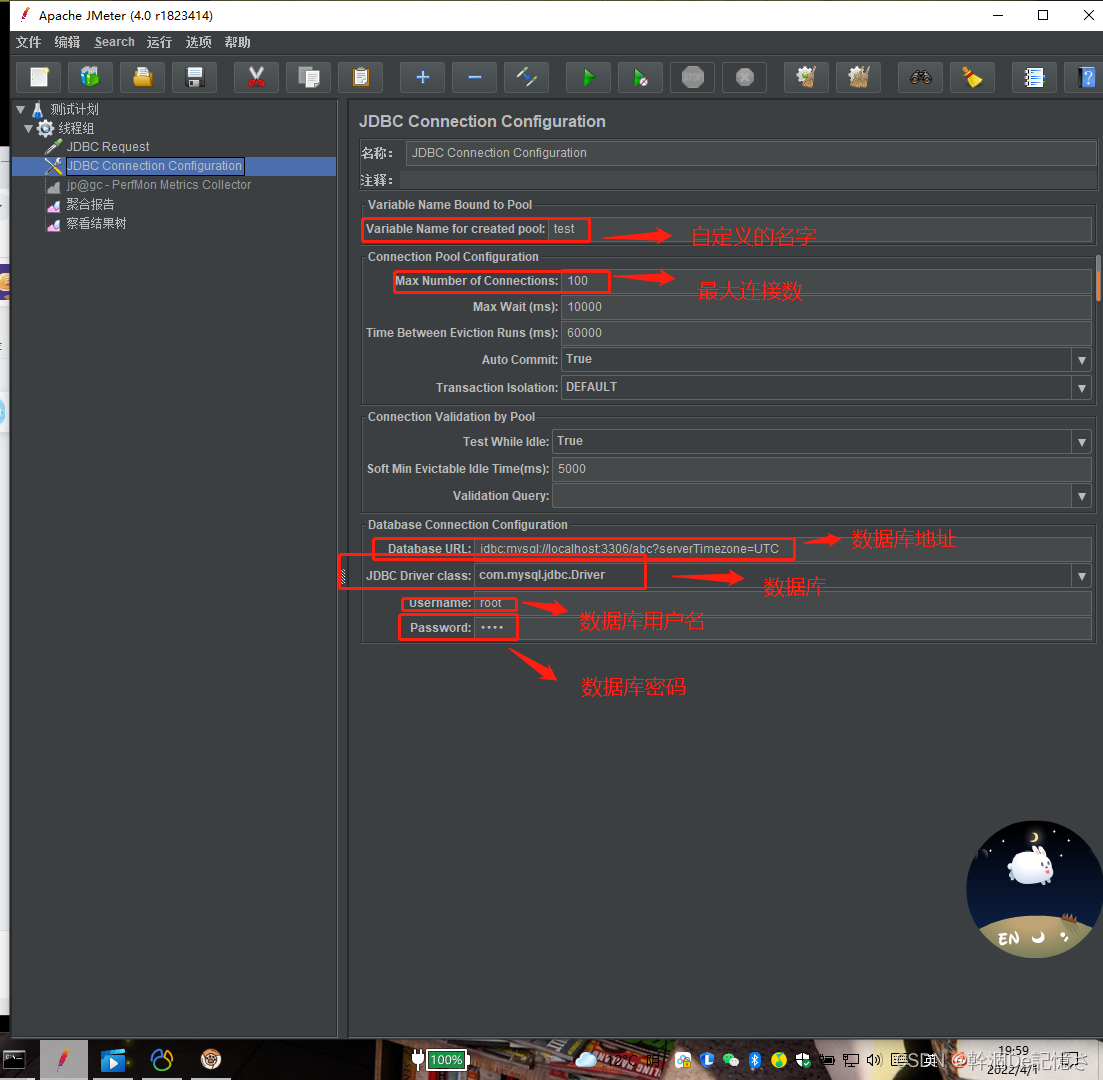Click the Reset Search yellow broom icon
The height and width of the screenshot is (1080, 1103).
[x=972, y=77]
